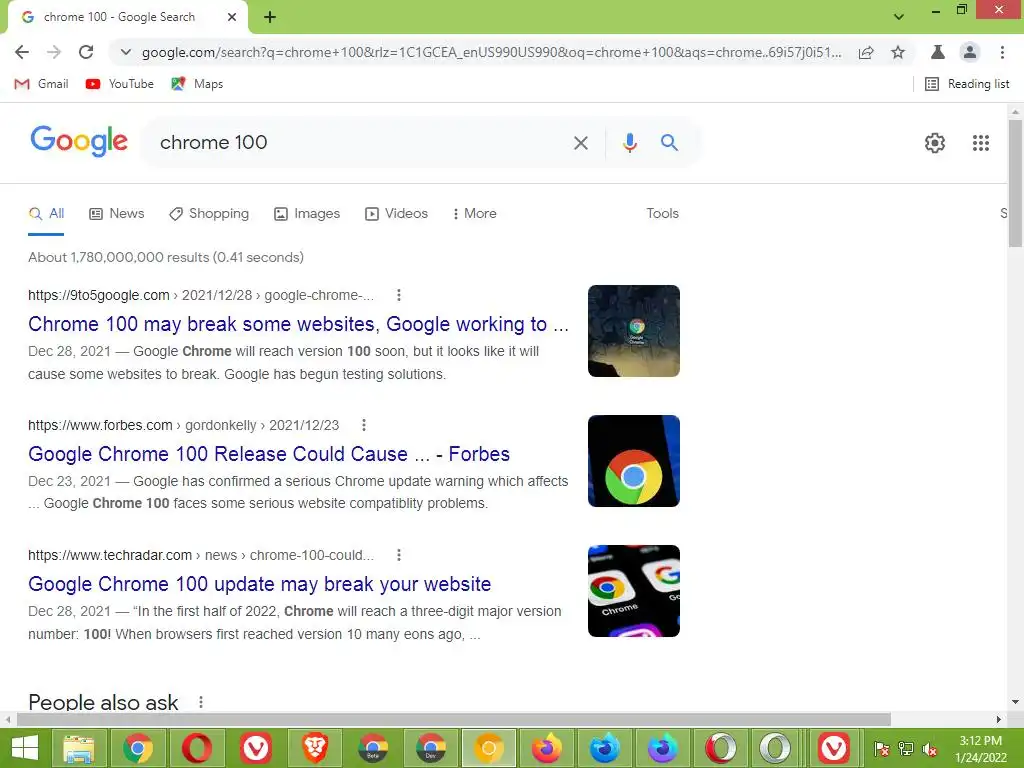Image resolution: width=1024 pixels, height=768 pixels.
Task: Click the URL address bar text
Action: (491, 52)
